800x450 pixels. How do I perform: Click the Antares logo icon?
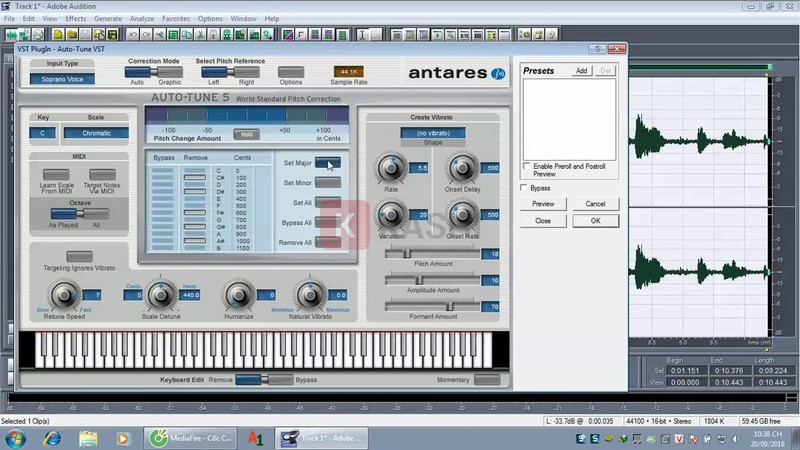[x=497, y=72]
